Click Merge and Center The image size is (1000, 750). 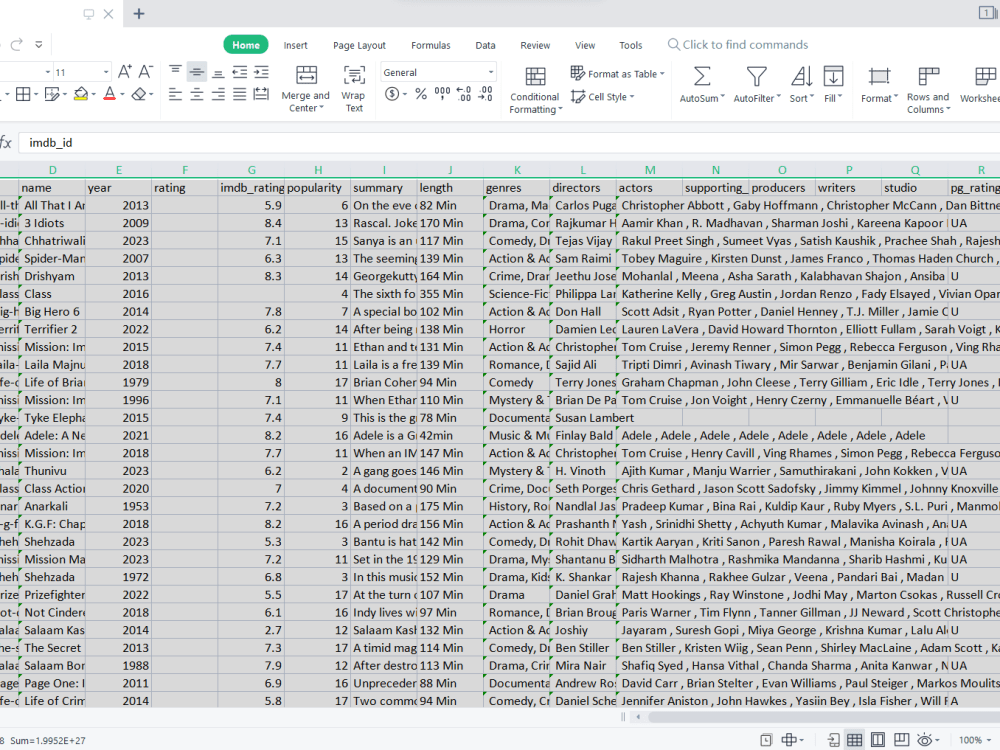click(x=306, y=89)
